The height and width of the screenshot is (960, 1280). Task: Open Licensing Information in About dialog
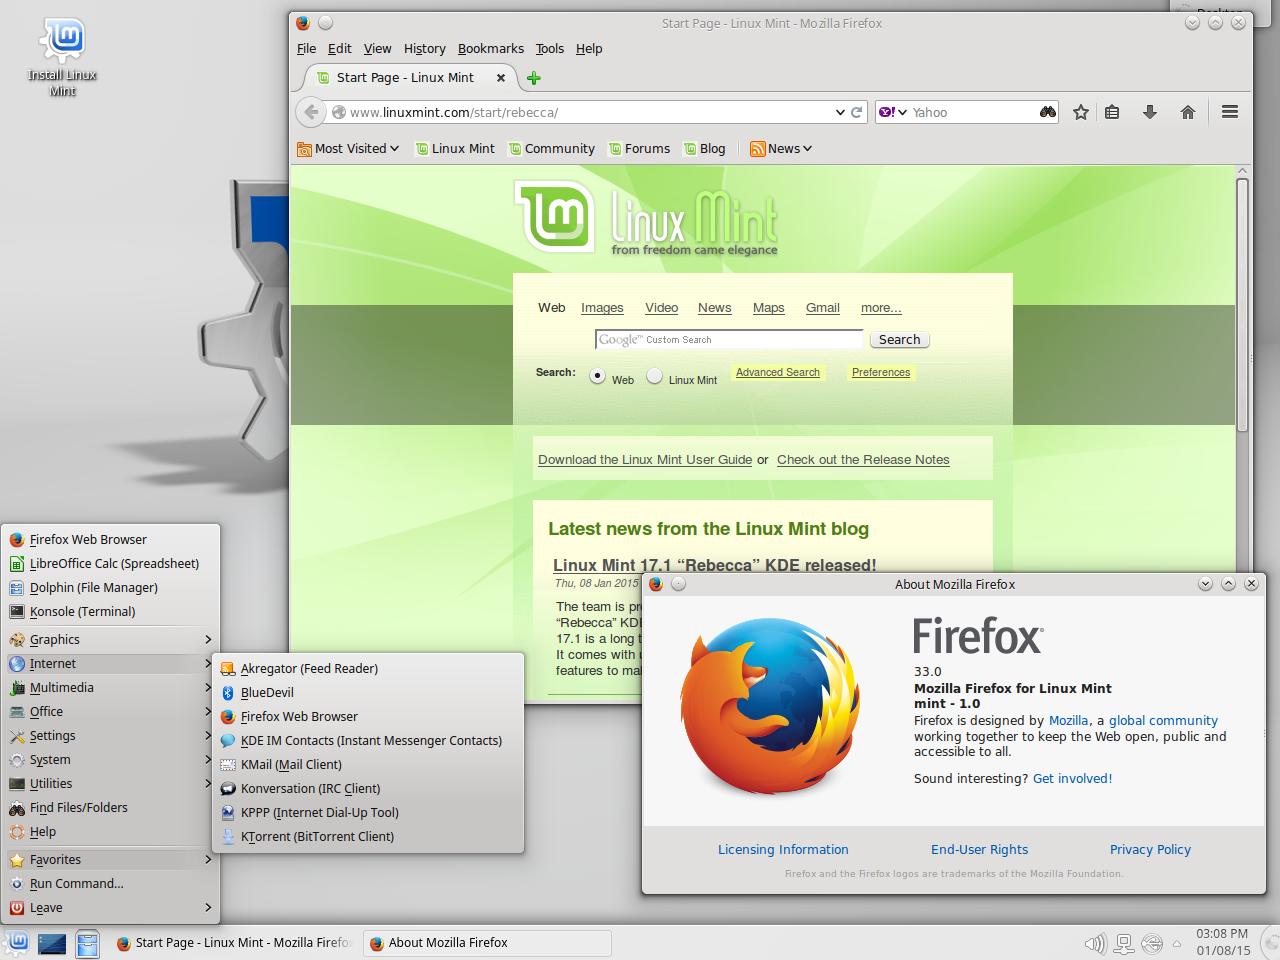pos(783,849)
